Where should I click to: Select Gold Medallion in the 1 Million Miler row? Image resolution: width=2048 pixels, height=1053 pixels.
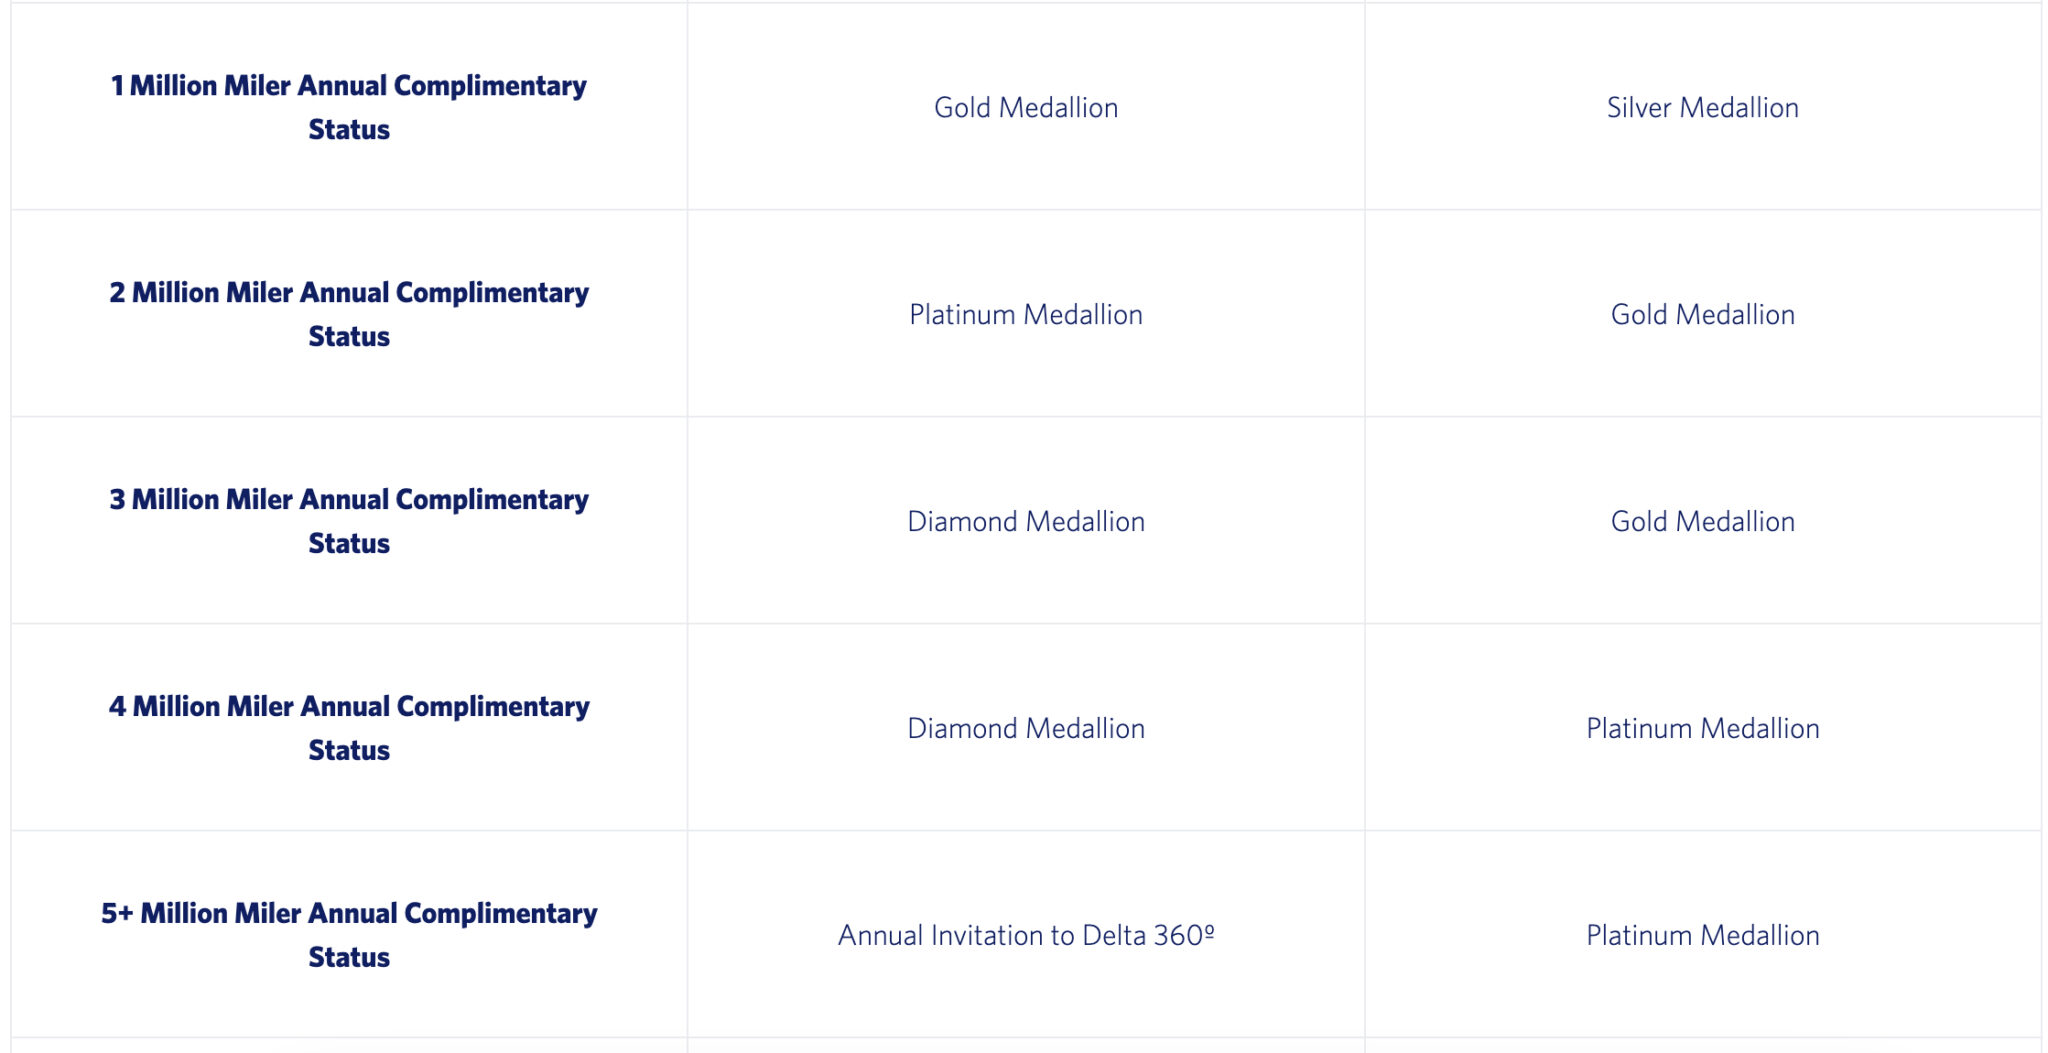[x=1026, y=108]
